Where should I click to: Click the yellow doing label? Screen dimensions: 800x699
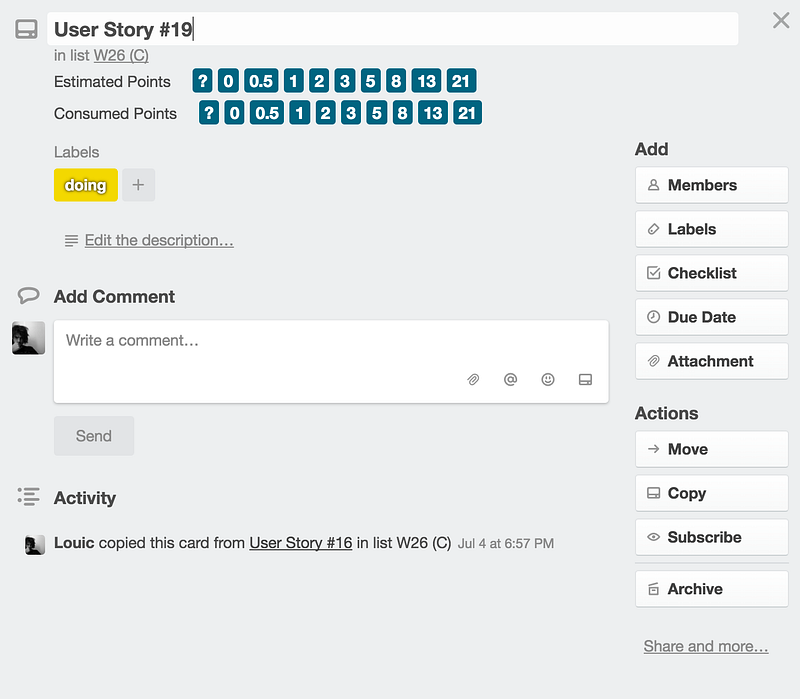click(x=86, y=185)
